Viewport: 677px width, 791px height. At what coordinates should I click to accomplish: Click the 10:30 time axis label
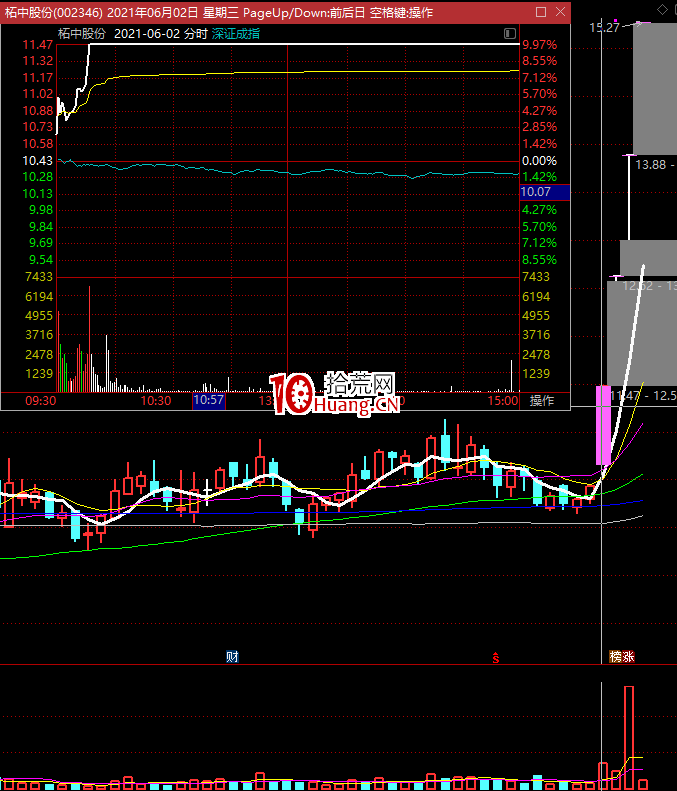coord(156,401)
